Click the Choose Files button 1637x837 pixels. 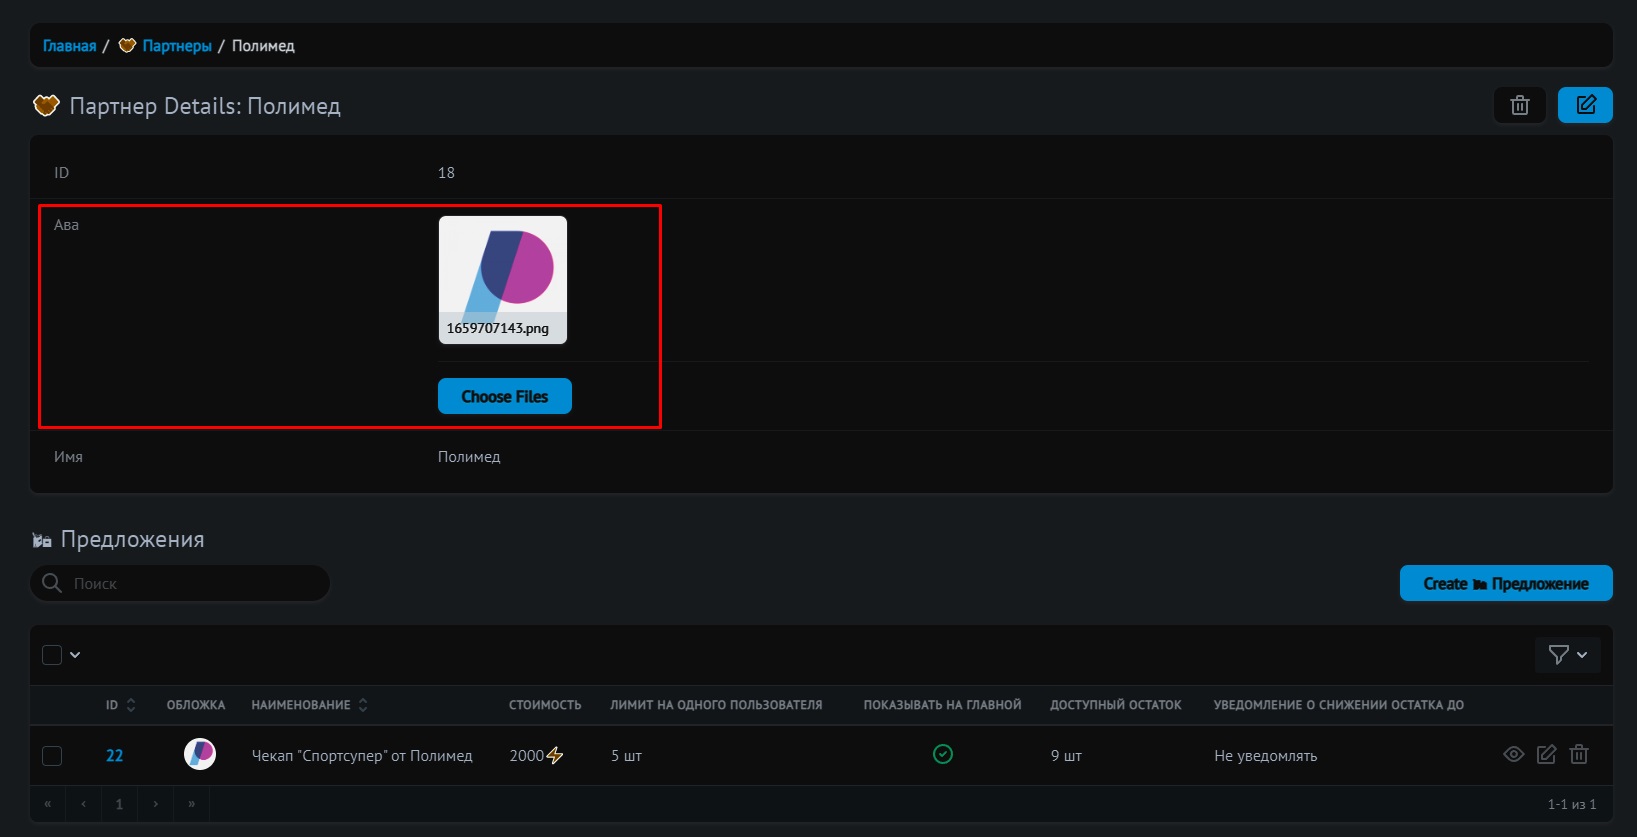504,396
